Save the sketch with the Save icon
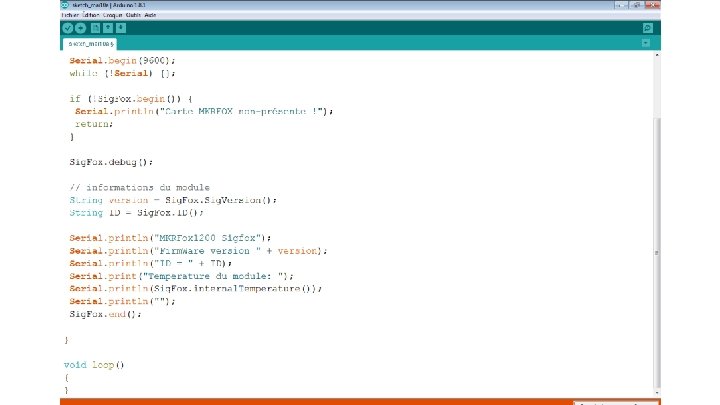The width and height of the screenshot is (720, 405). click(x=121, y=28)
